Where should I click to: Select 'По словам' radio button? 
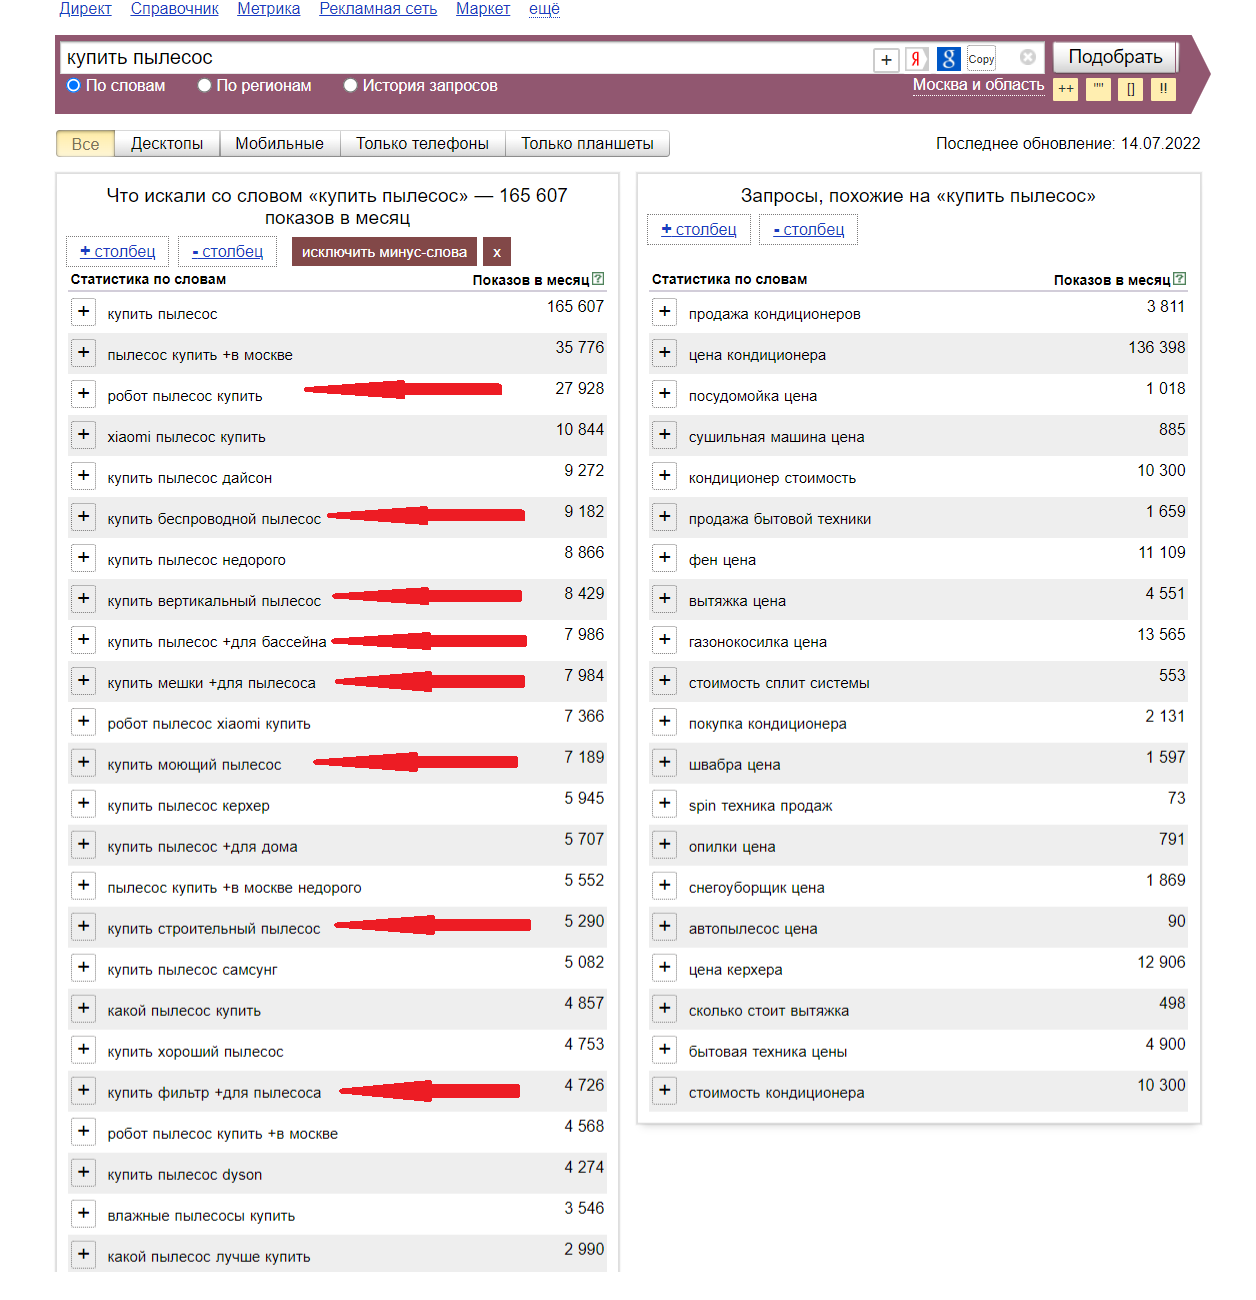click(74, 86)
